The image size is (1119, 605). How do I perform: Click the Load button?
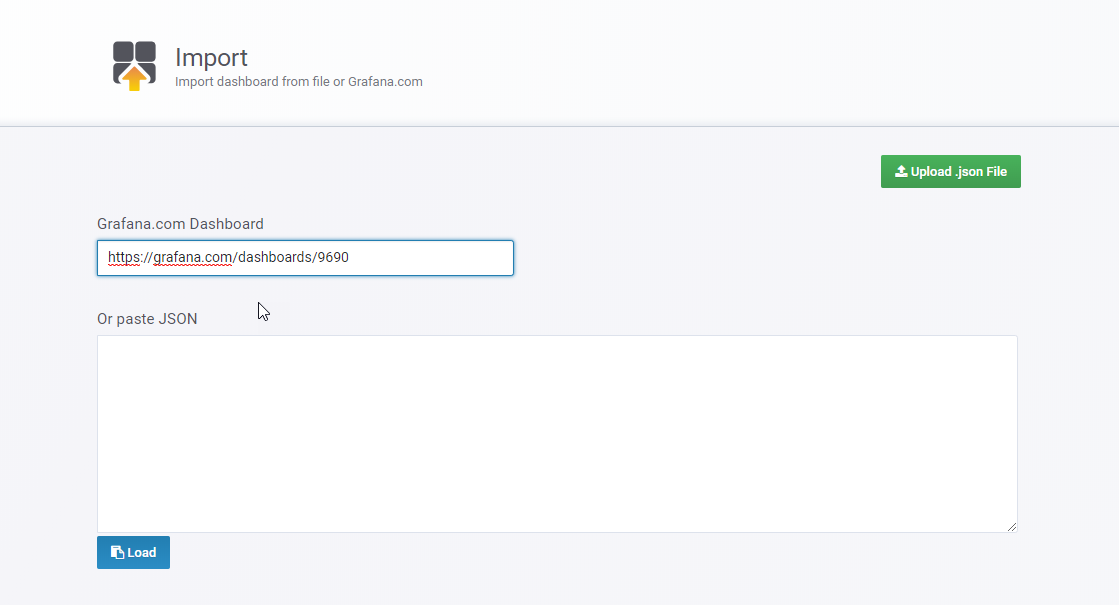[x=133, y=552]
